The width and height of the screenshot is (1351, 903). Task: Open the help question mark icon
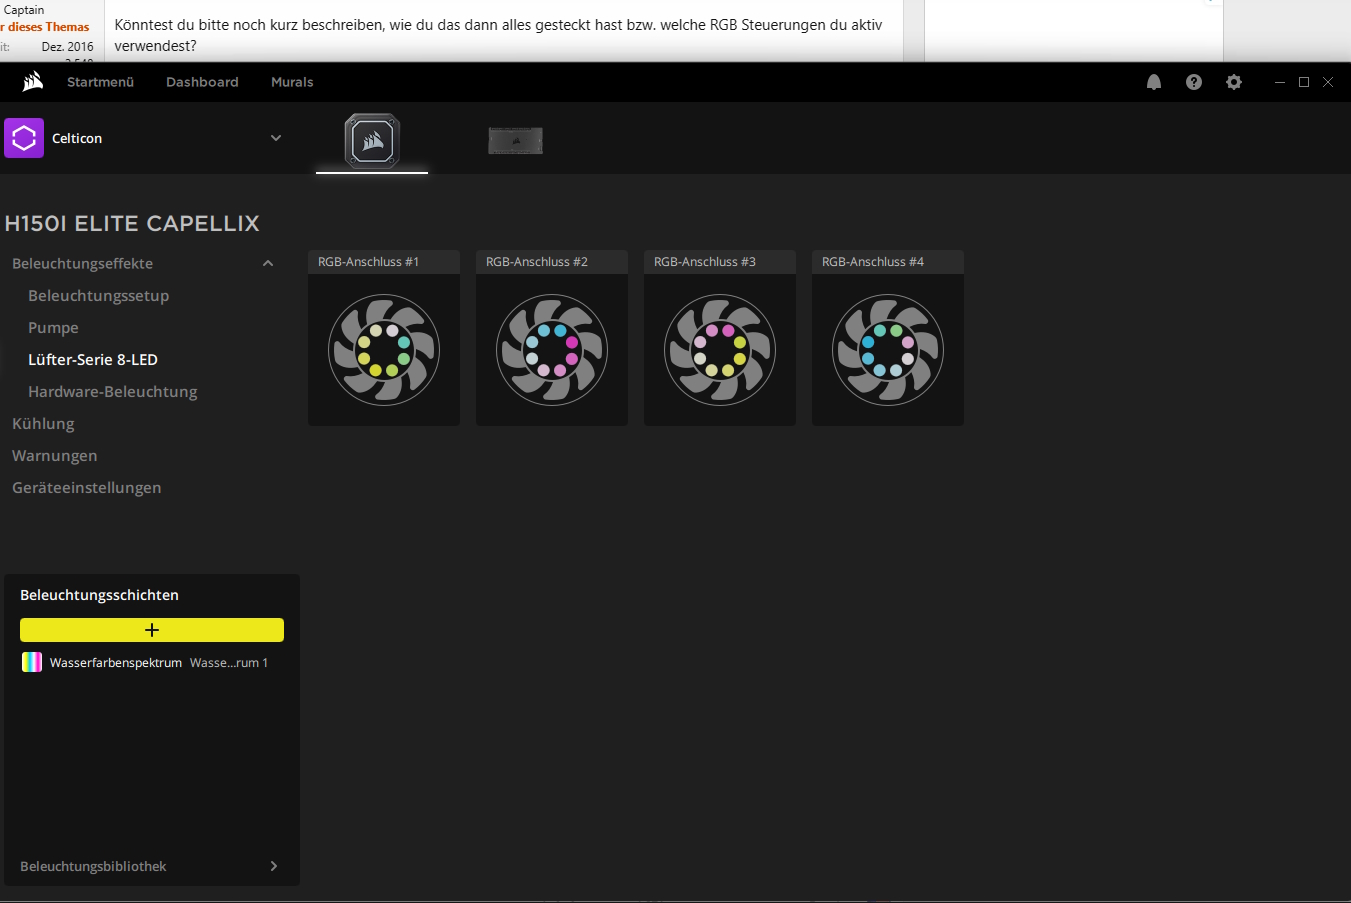(x=1194, y=82)
